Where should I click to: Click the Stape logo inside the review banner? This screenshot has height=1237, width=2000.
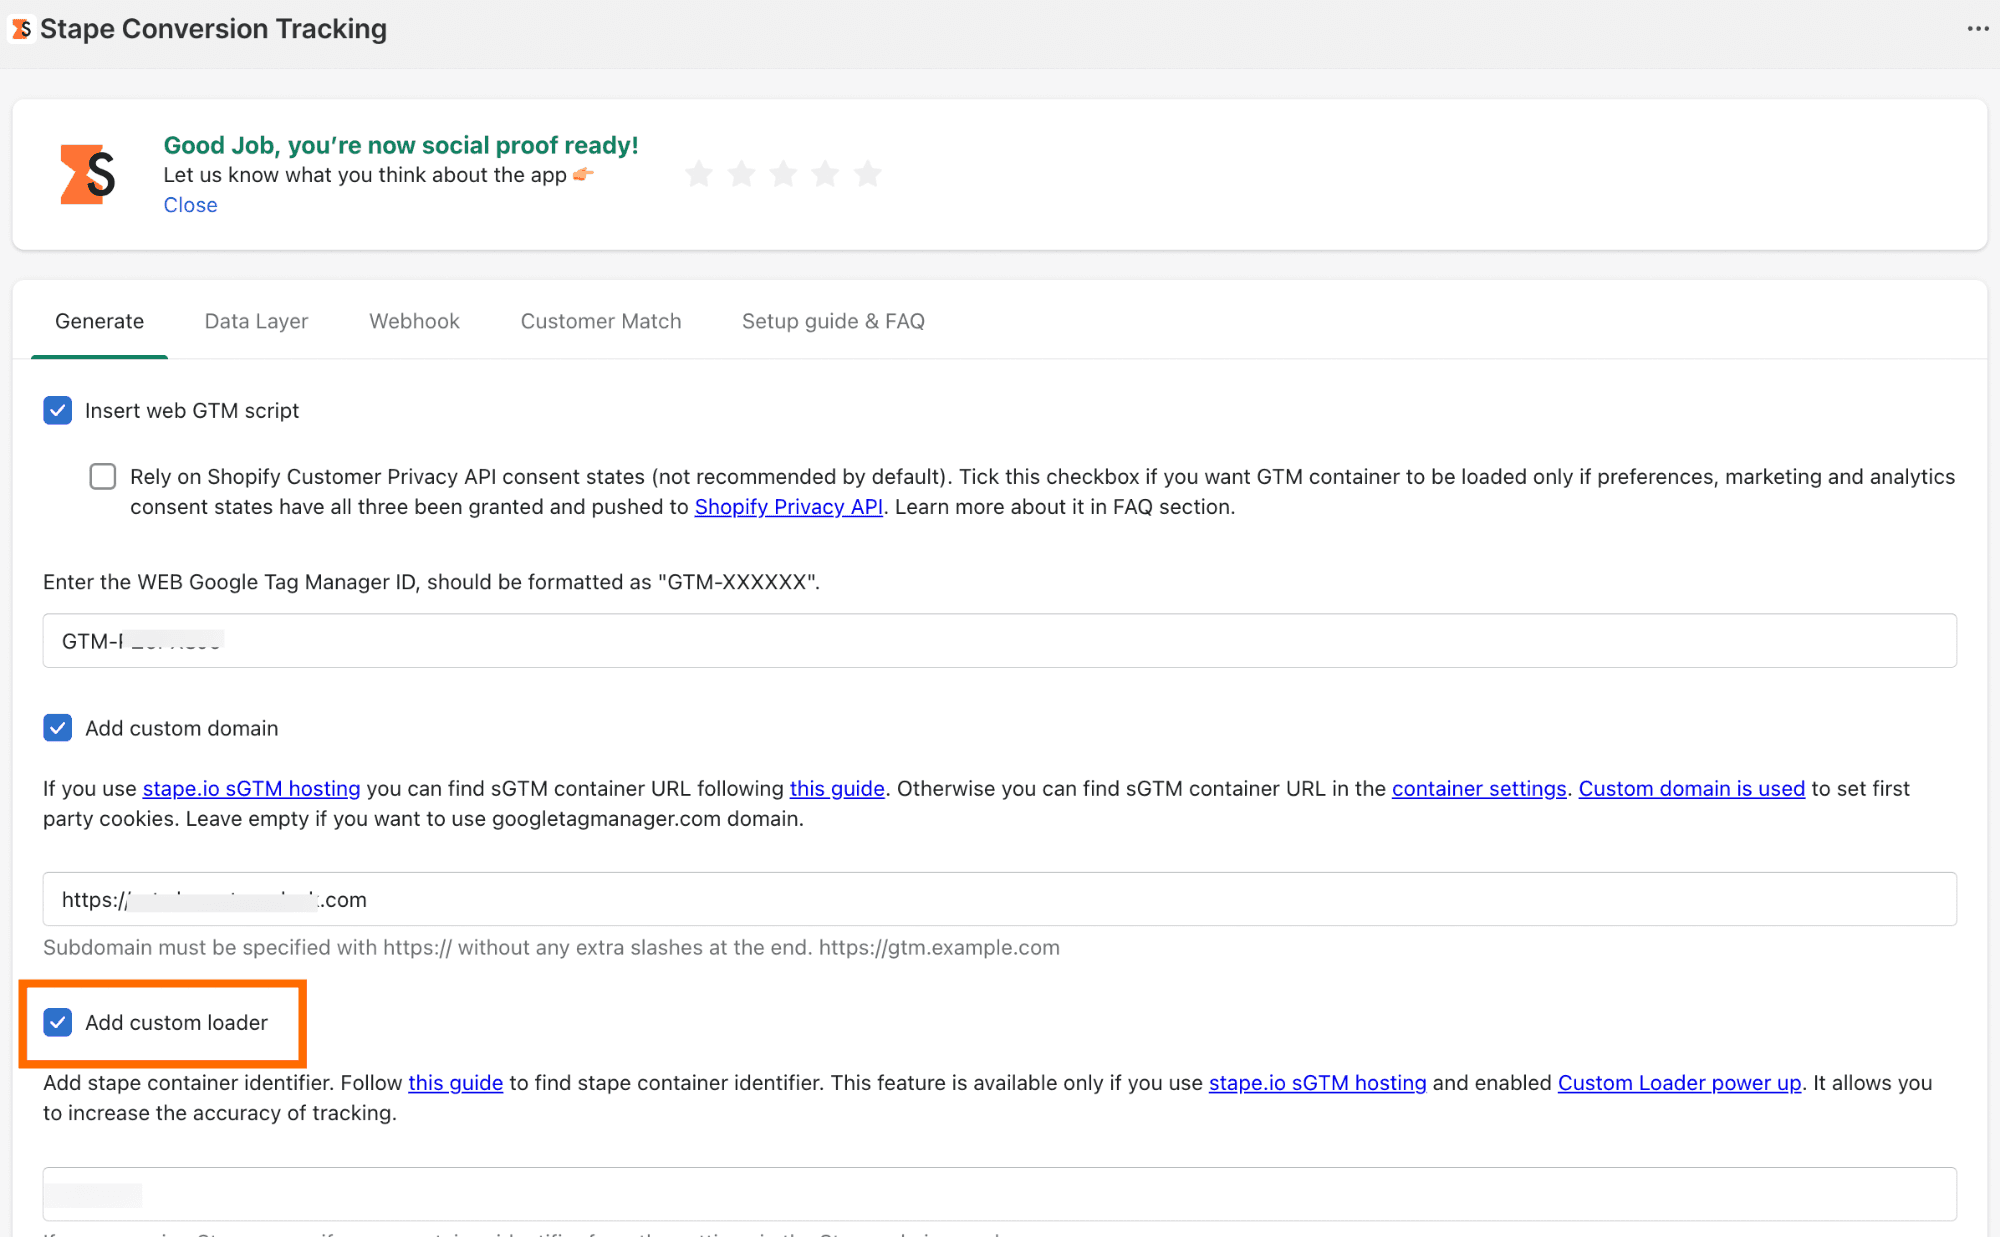88,173
